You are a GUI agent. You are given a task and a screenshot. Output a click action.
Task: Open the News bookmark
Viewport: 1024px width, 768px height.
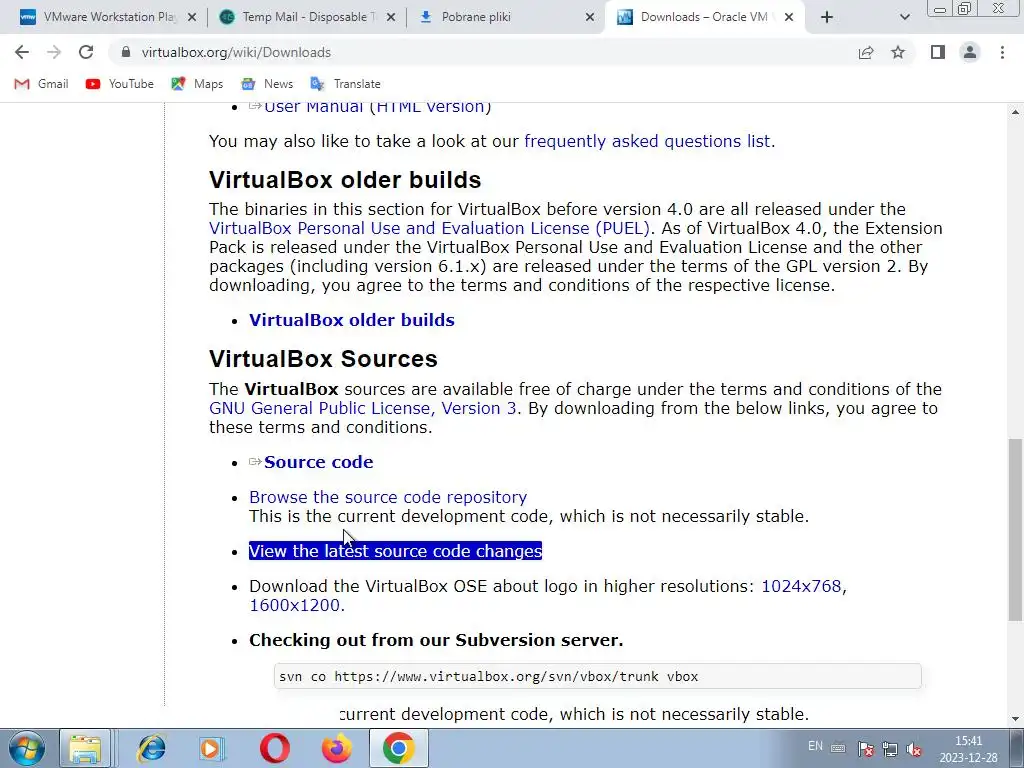(x=267, y=84)
